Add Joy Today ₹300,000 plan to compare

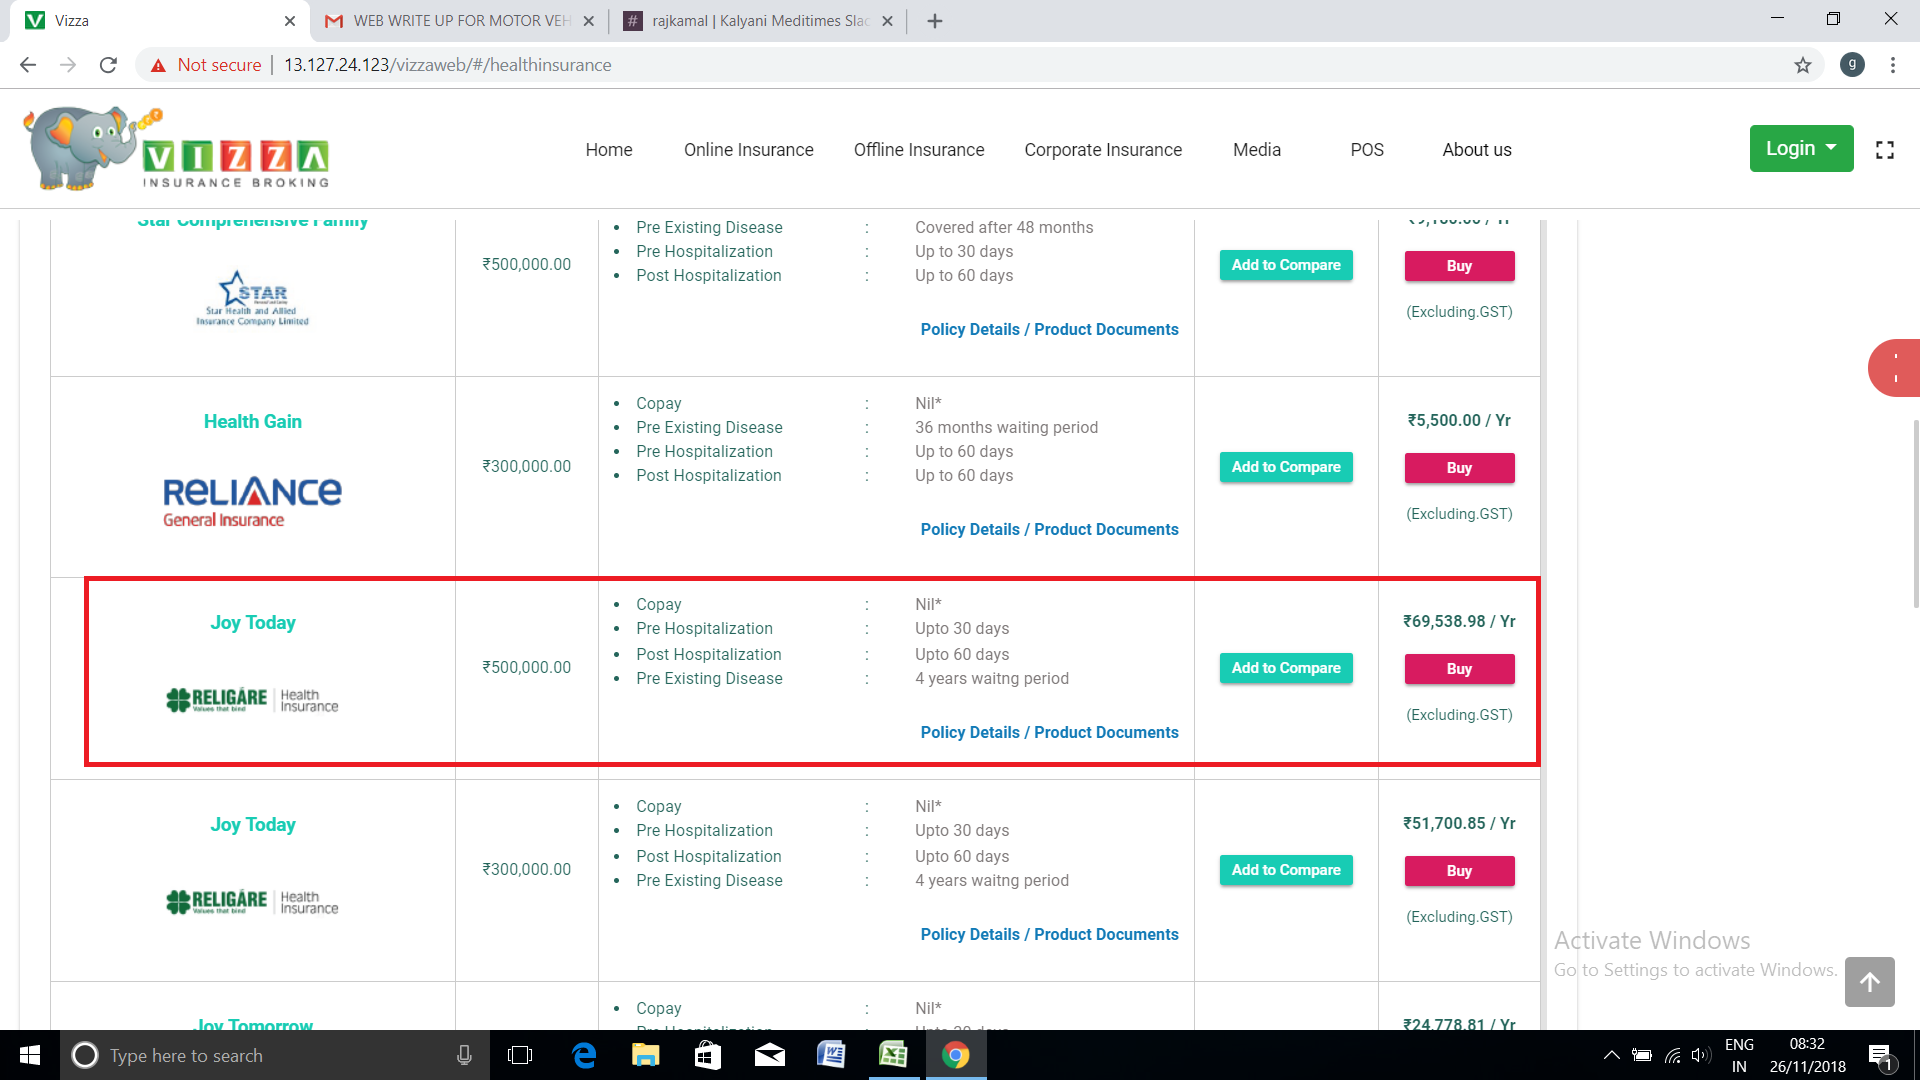[1286, 870]
